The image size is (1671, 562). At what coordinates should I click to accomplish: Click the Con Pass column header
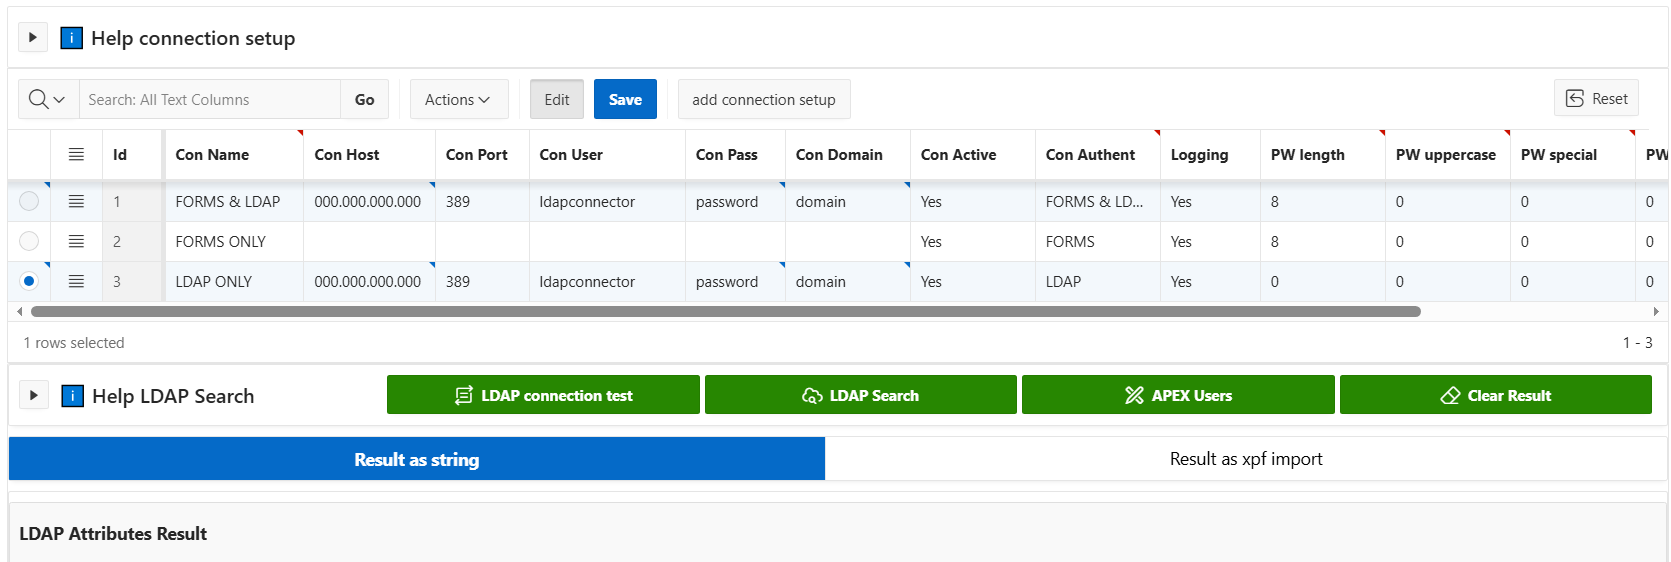(x=735, y=154)
